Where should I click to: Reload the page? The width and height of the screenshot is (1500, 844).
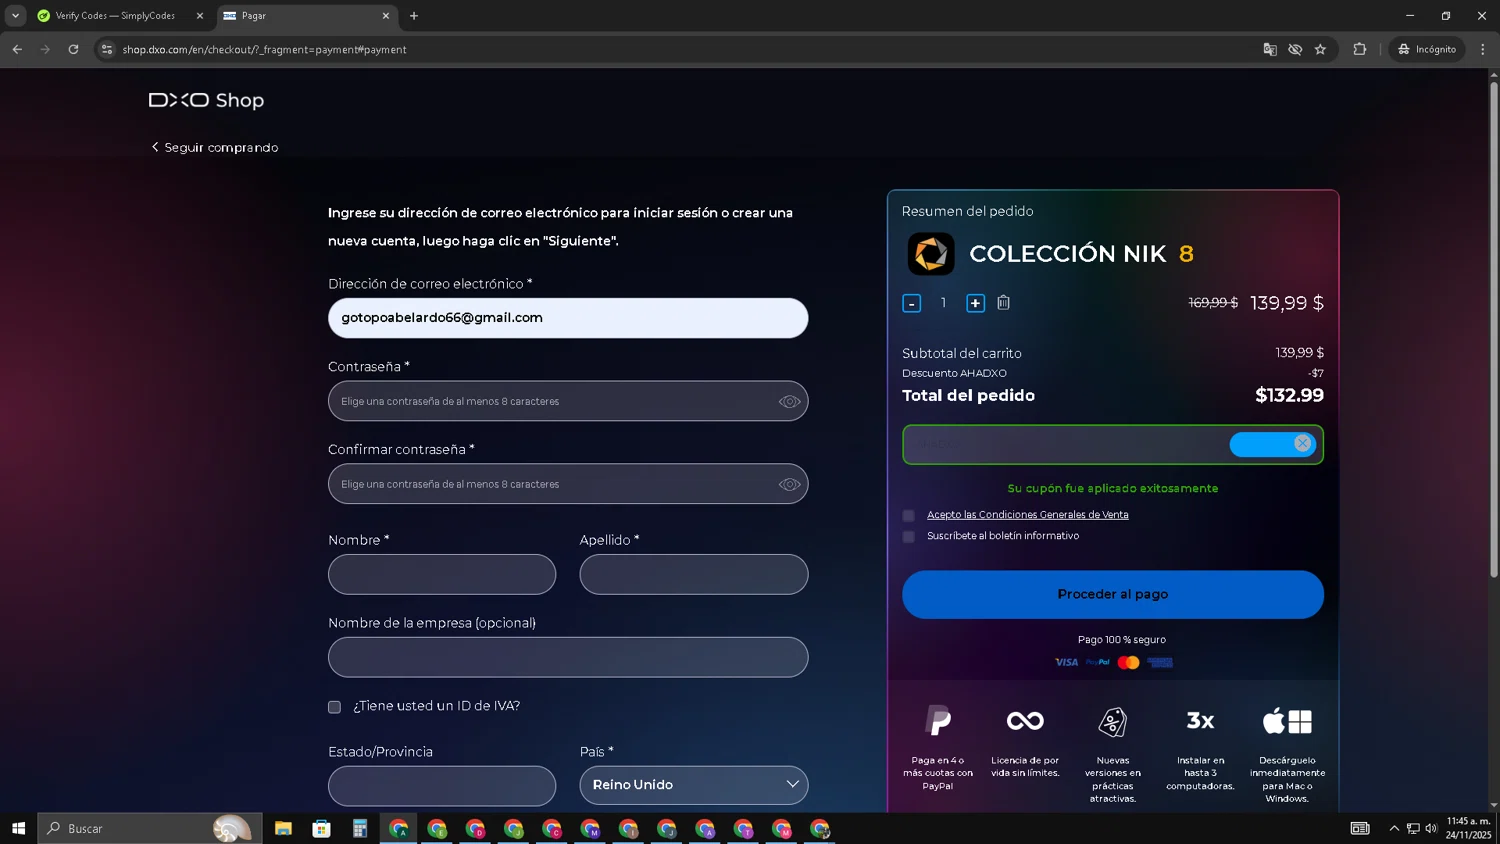73,49
